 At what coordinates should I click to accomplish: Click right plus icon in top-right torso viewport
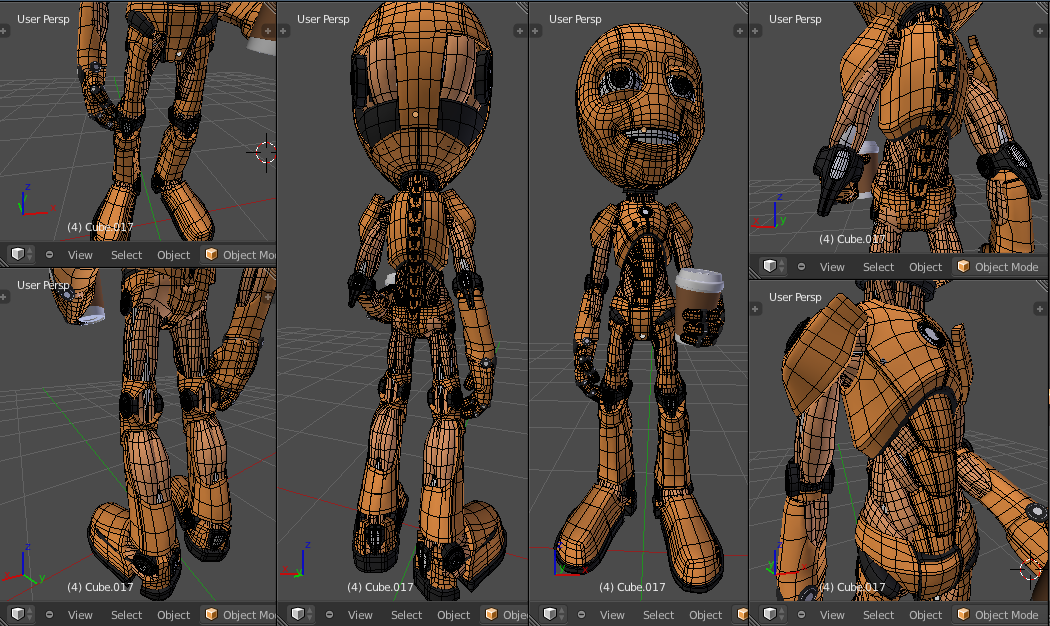point(1040,31)
